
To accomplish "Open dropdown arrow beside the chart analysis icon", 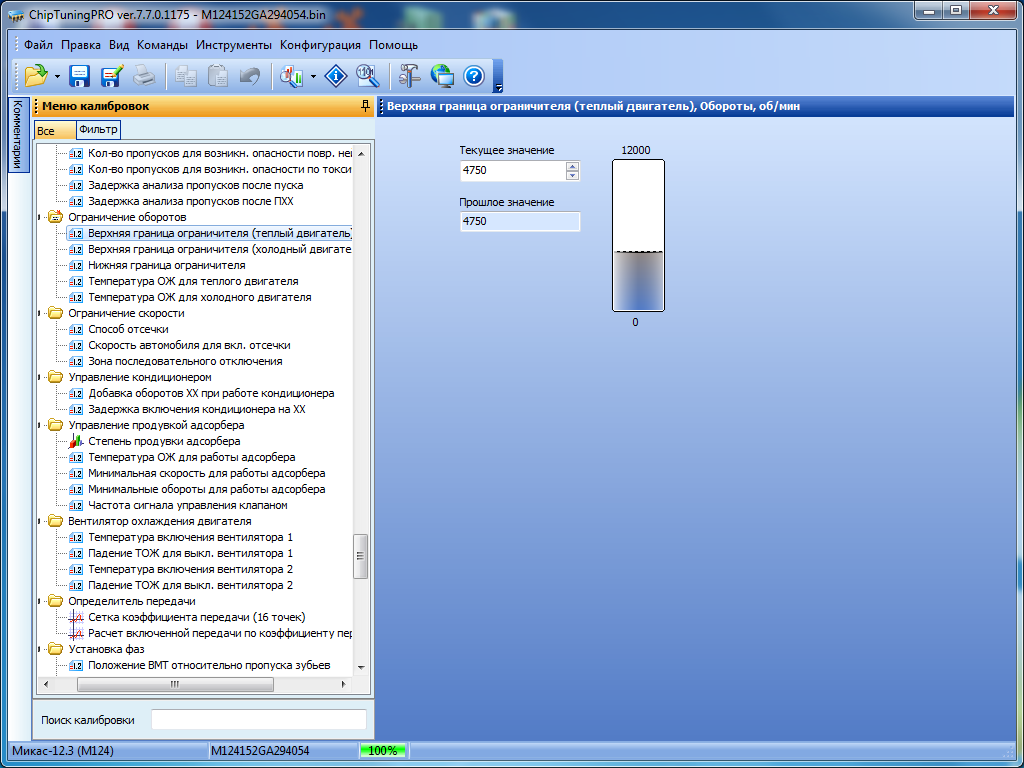I will pyautogui.click(x=313, y=76).
